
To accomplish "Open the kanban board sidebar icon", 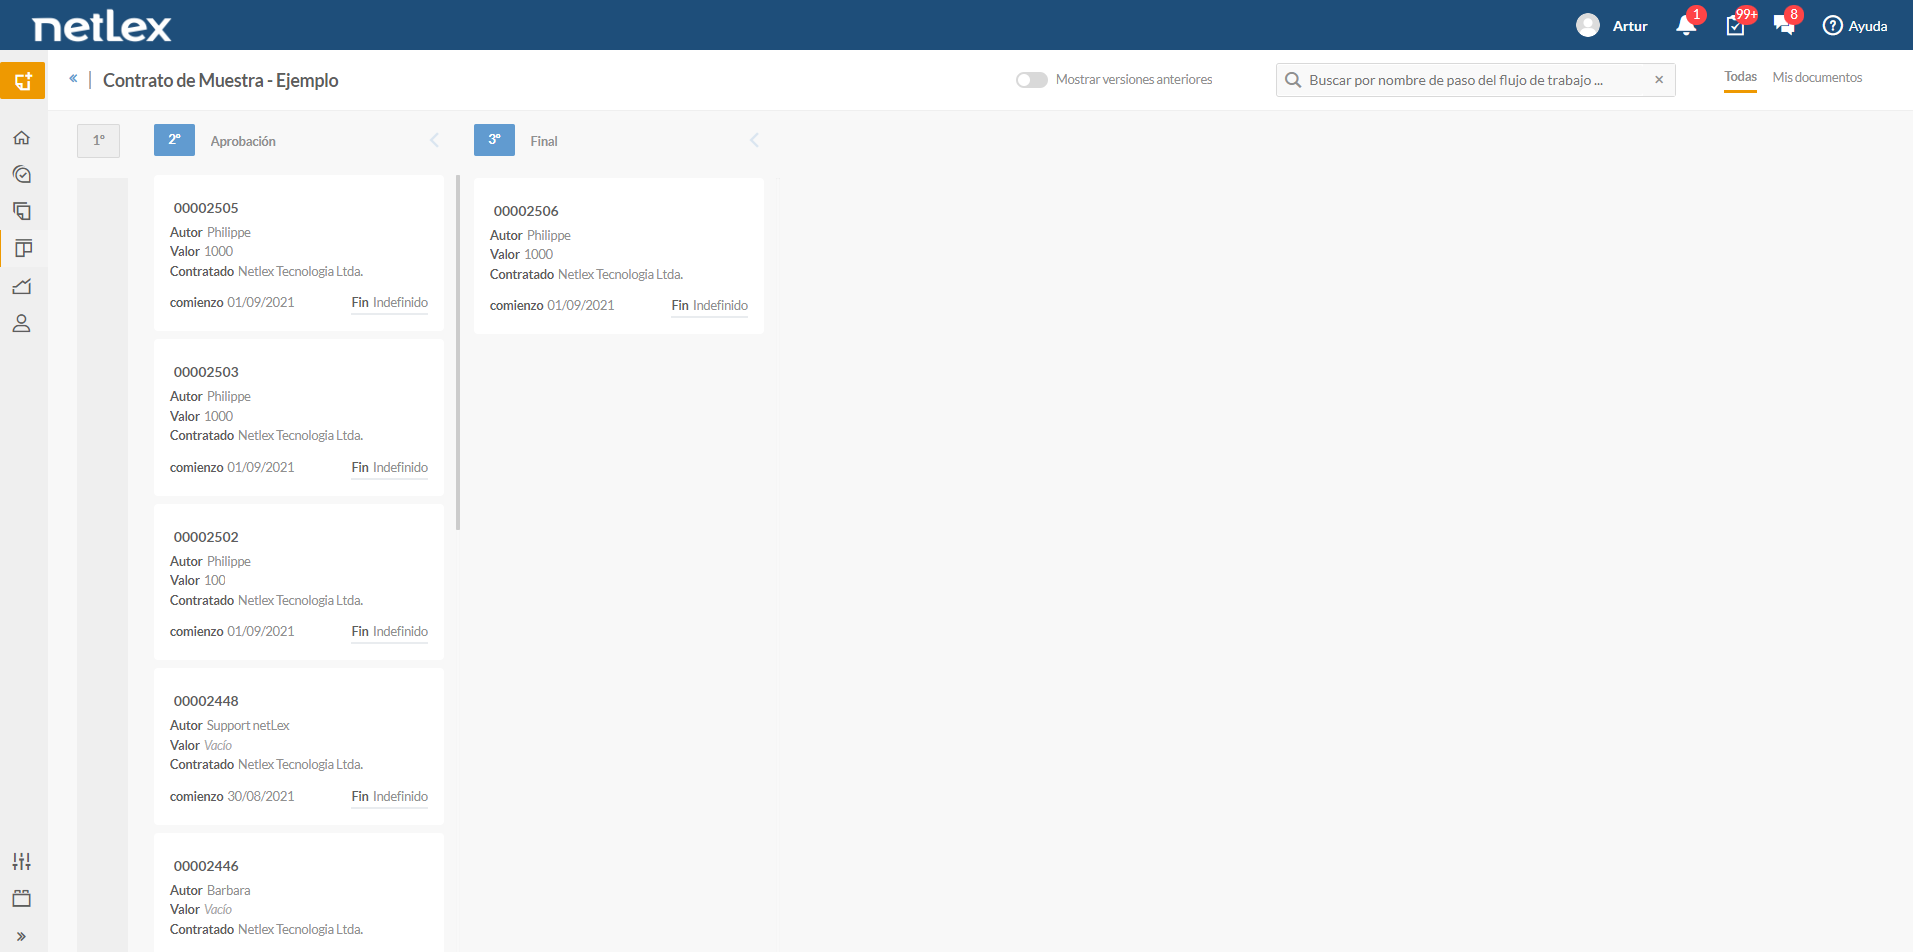I will 23,248.
